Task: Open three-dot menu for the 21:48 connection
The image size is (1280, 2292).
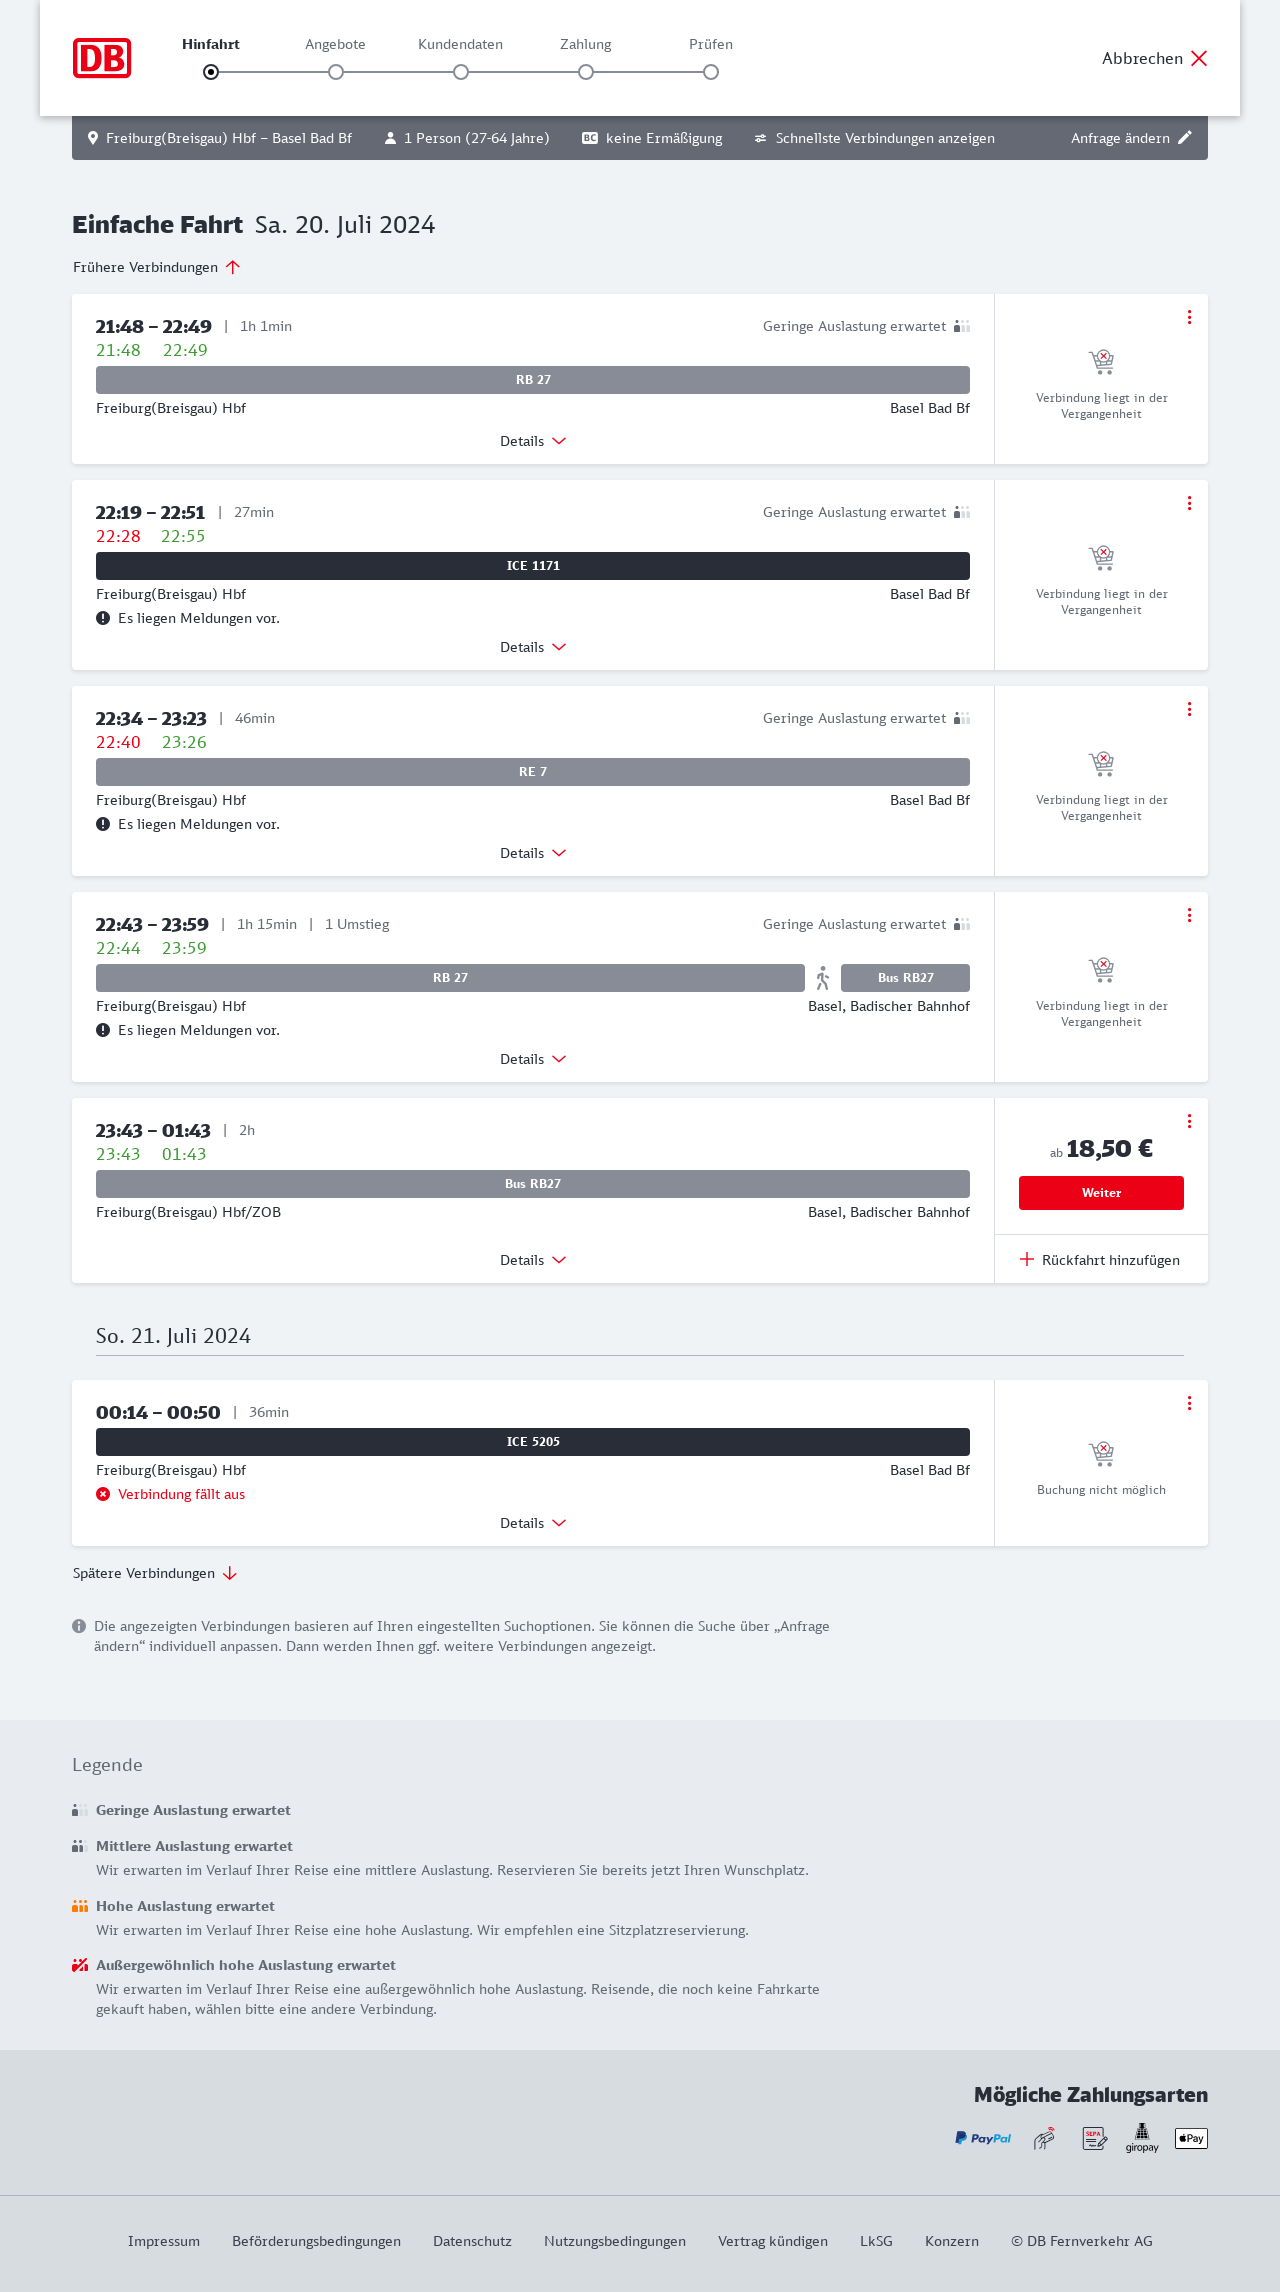Action: coord(1189,317)
